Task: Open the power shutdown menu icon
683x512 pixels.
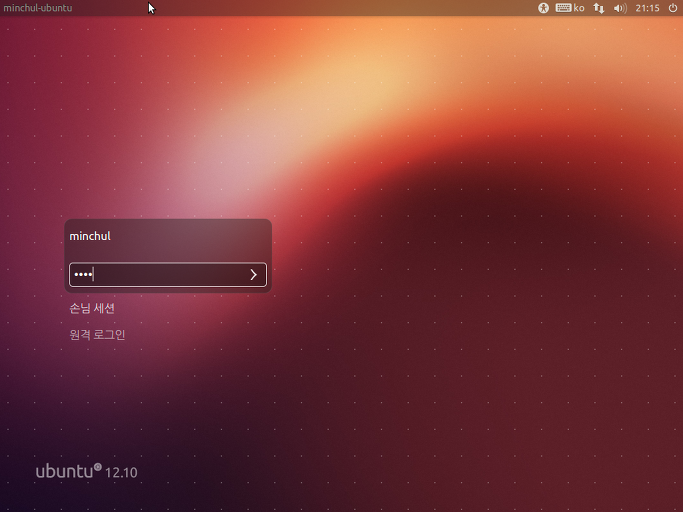Action: pyautogui.click(x=671, y=8)
